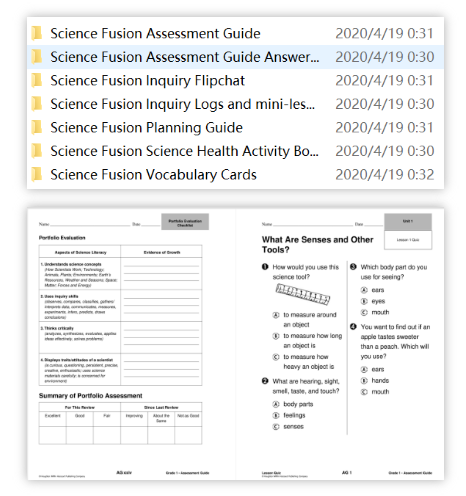
Task: Select Inquiry Logs and mini-les folder icon
Action: pos(37,104)
